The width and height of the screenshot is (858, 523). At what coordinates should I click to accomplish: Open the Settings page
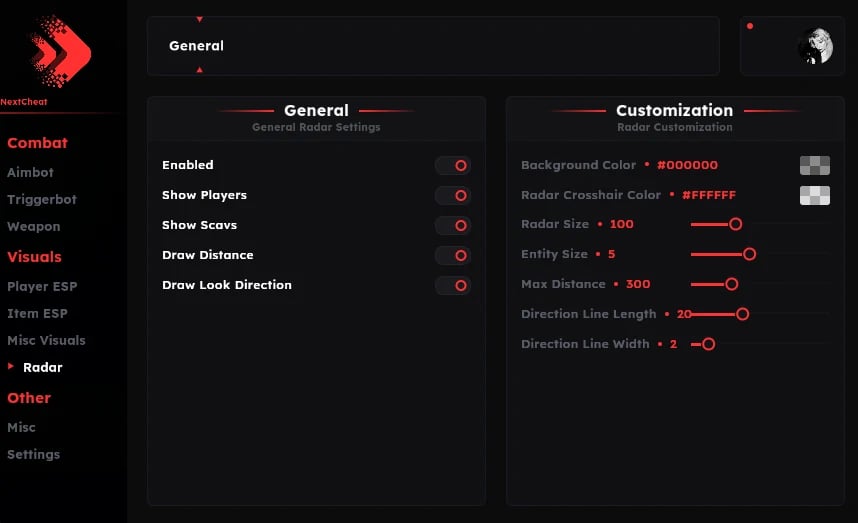coord(34,454)
